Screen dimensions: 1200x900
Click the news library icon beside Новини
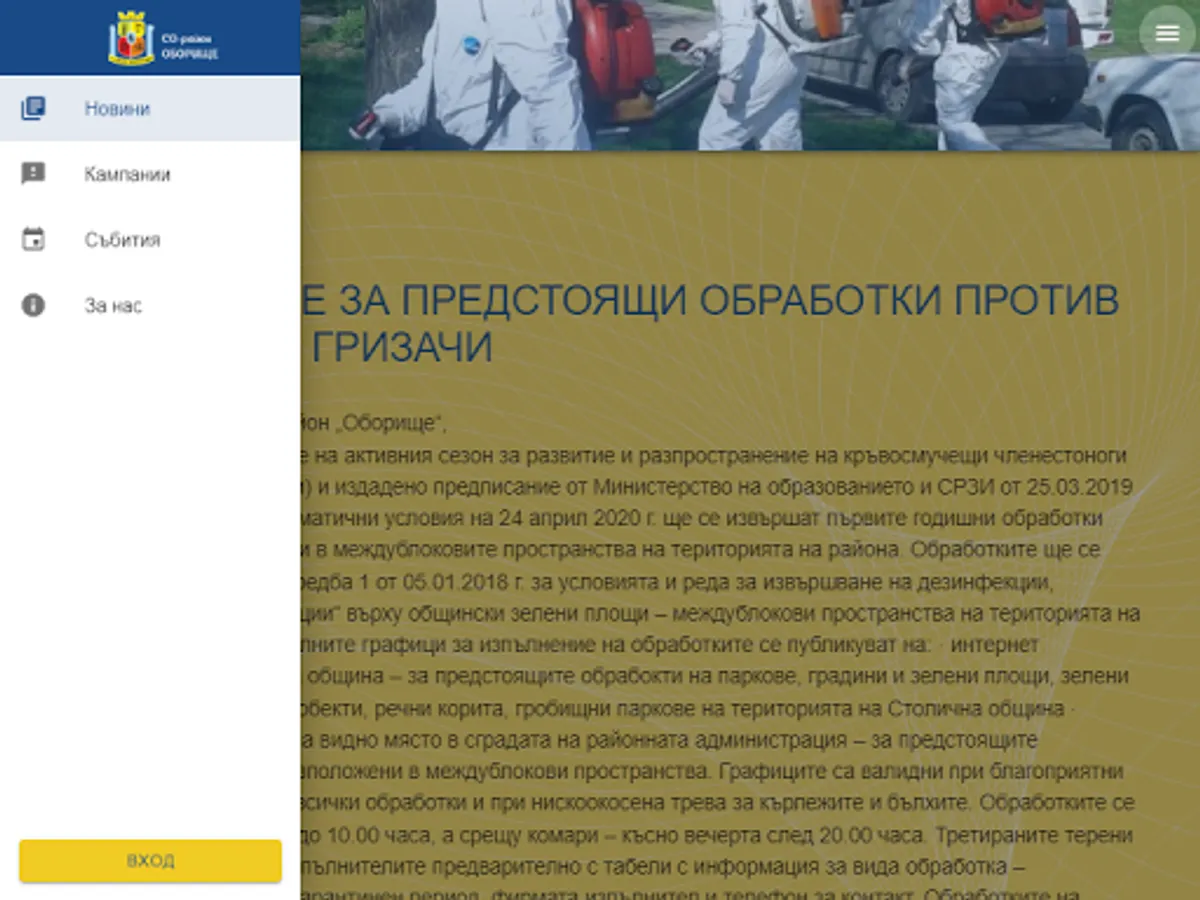[33, 109]
